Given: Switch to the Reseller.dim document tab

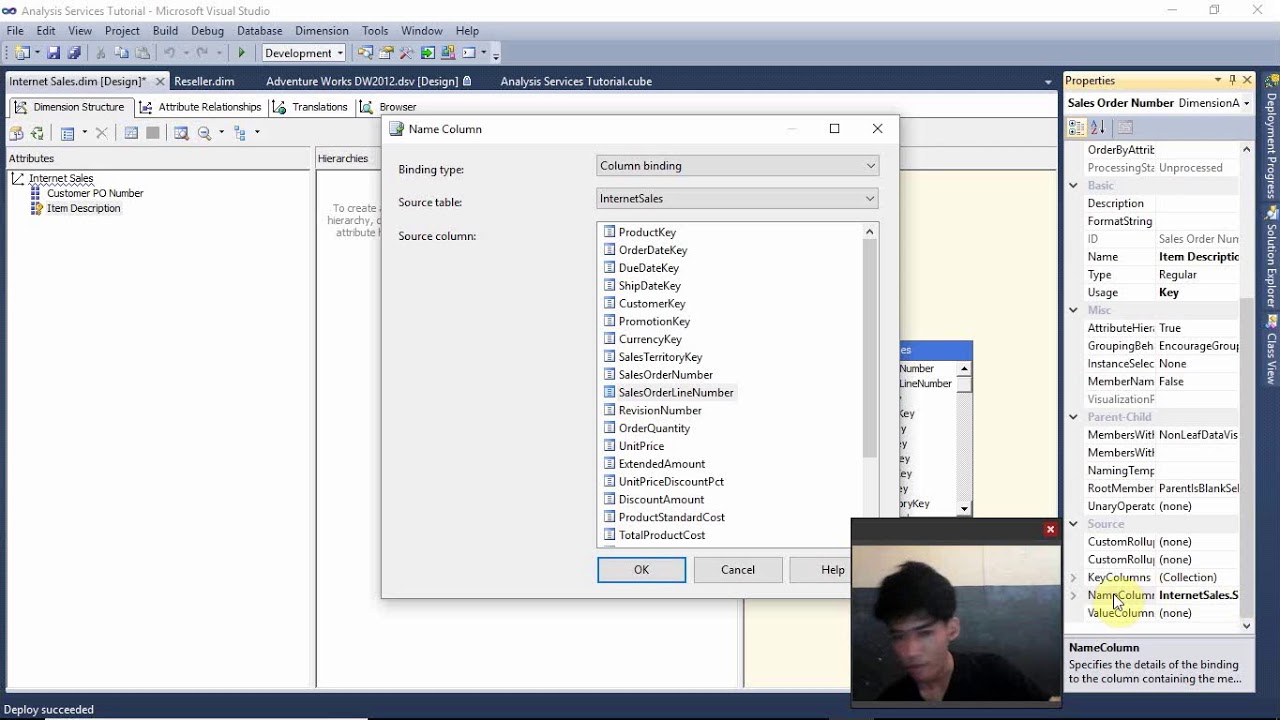Looking at the screenshot, I should point(204,81).
